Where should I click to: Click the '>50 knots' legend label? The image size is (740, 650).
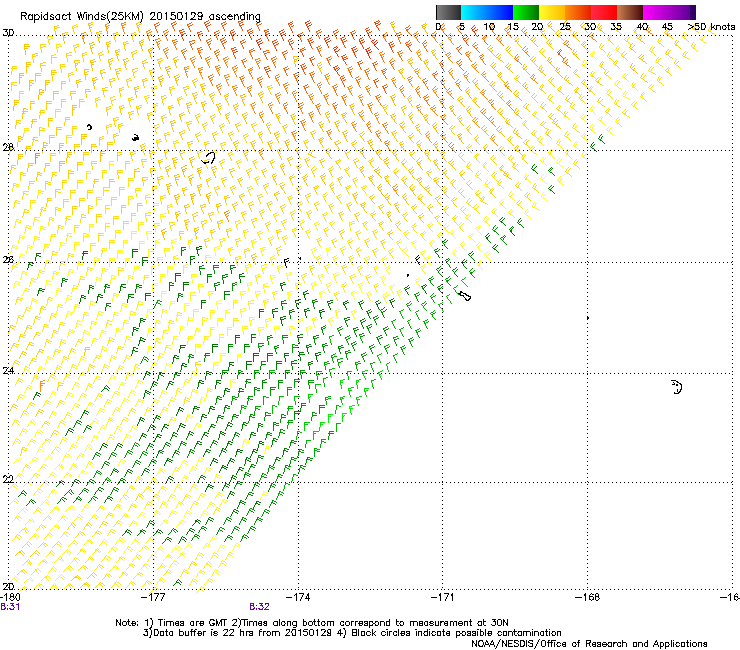click(x=711, y=27)
